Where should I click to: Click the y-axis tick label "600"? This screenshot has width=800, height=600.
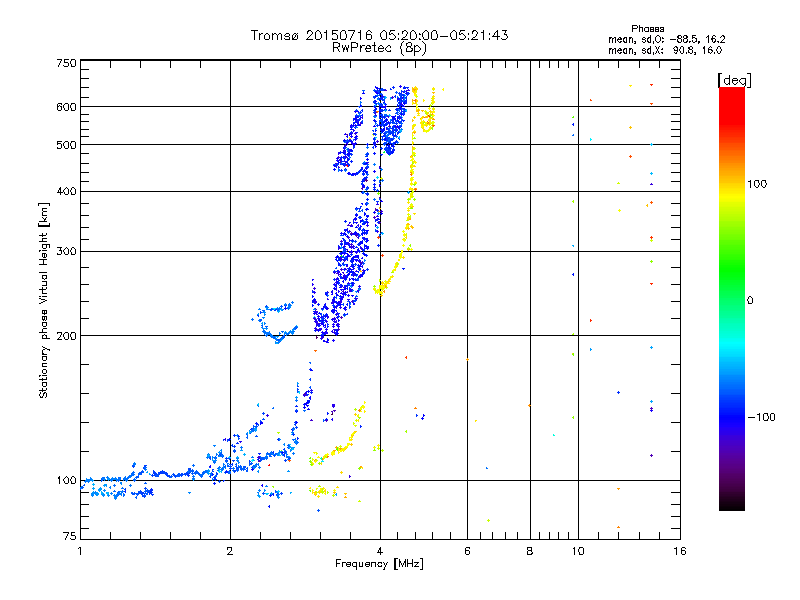click(66, 107)
